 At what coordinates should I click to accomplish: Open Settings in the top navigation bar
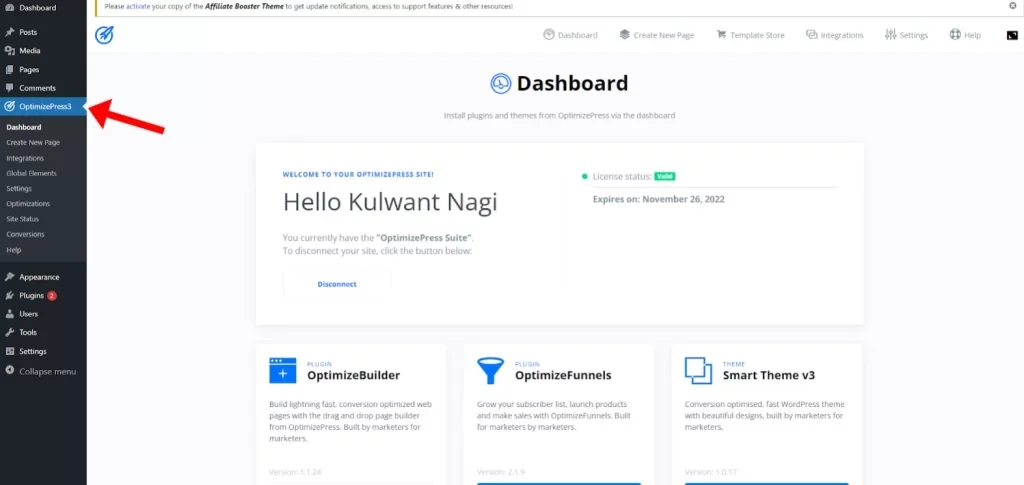(x=906, y=35)
